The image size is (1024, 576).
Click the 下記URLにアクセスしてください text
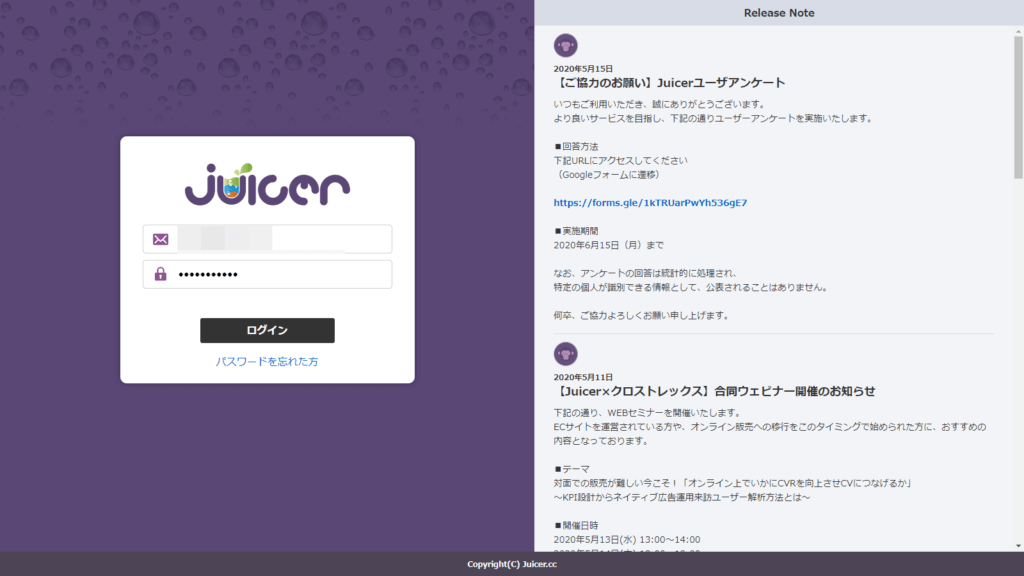(620, 160)
